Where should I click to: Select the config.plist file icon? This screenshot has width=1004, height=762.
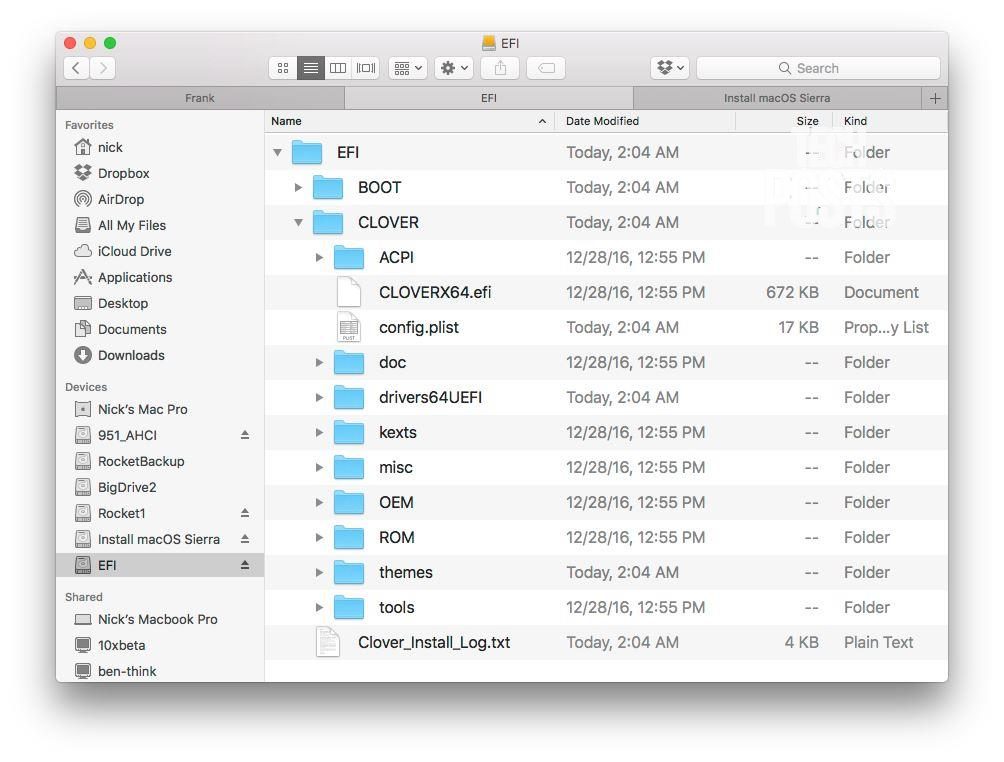(349, 327)
